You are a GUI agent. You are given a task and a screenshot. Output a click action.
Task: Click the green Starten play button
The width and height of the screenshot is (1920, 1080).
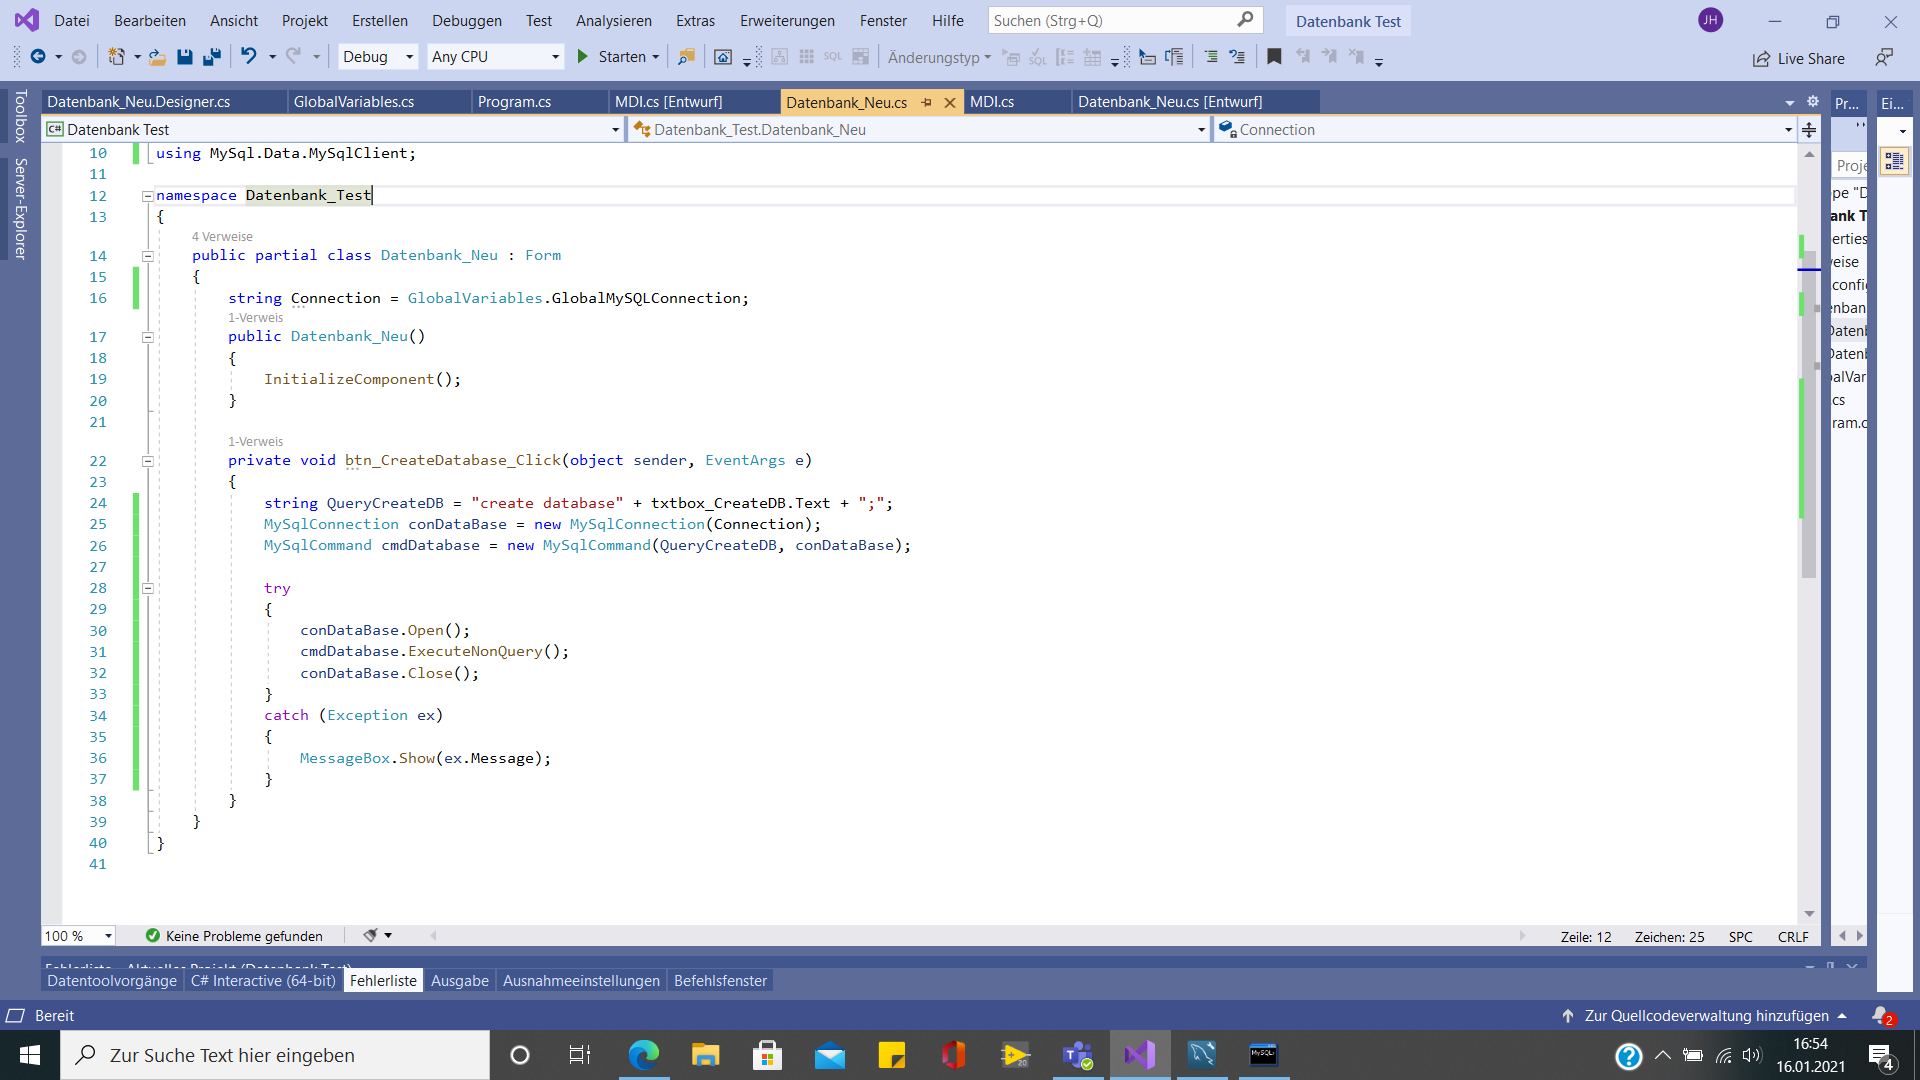click(x=583, y=57)
